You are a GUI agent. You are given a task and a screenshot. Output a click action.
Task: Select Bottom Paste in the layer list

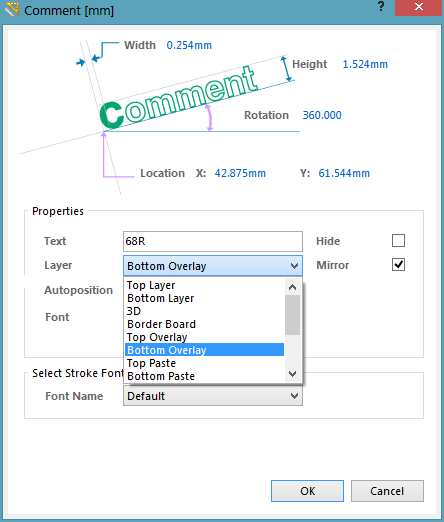(x=204, y=376)
